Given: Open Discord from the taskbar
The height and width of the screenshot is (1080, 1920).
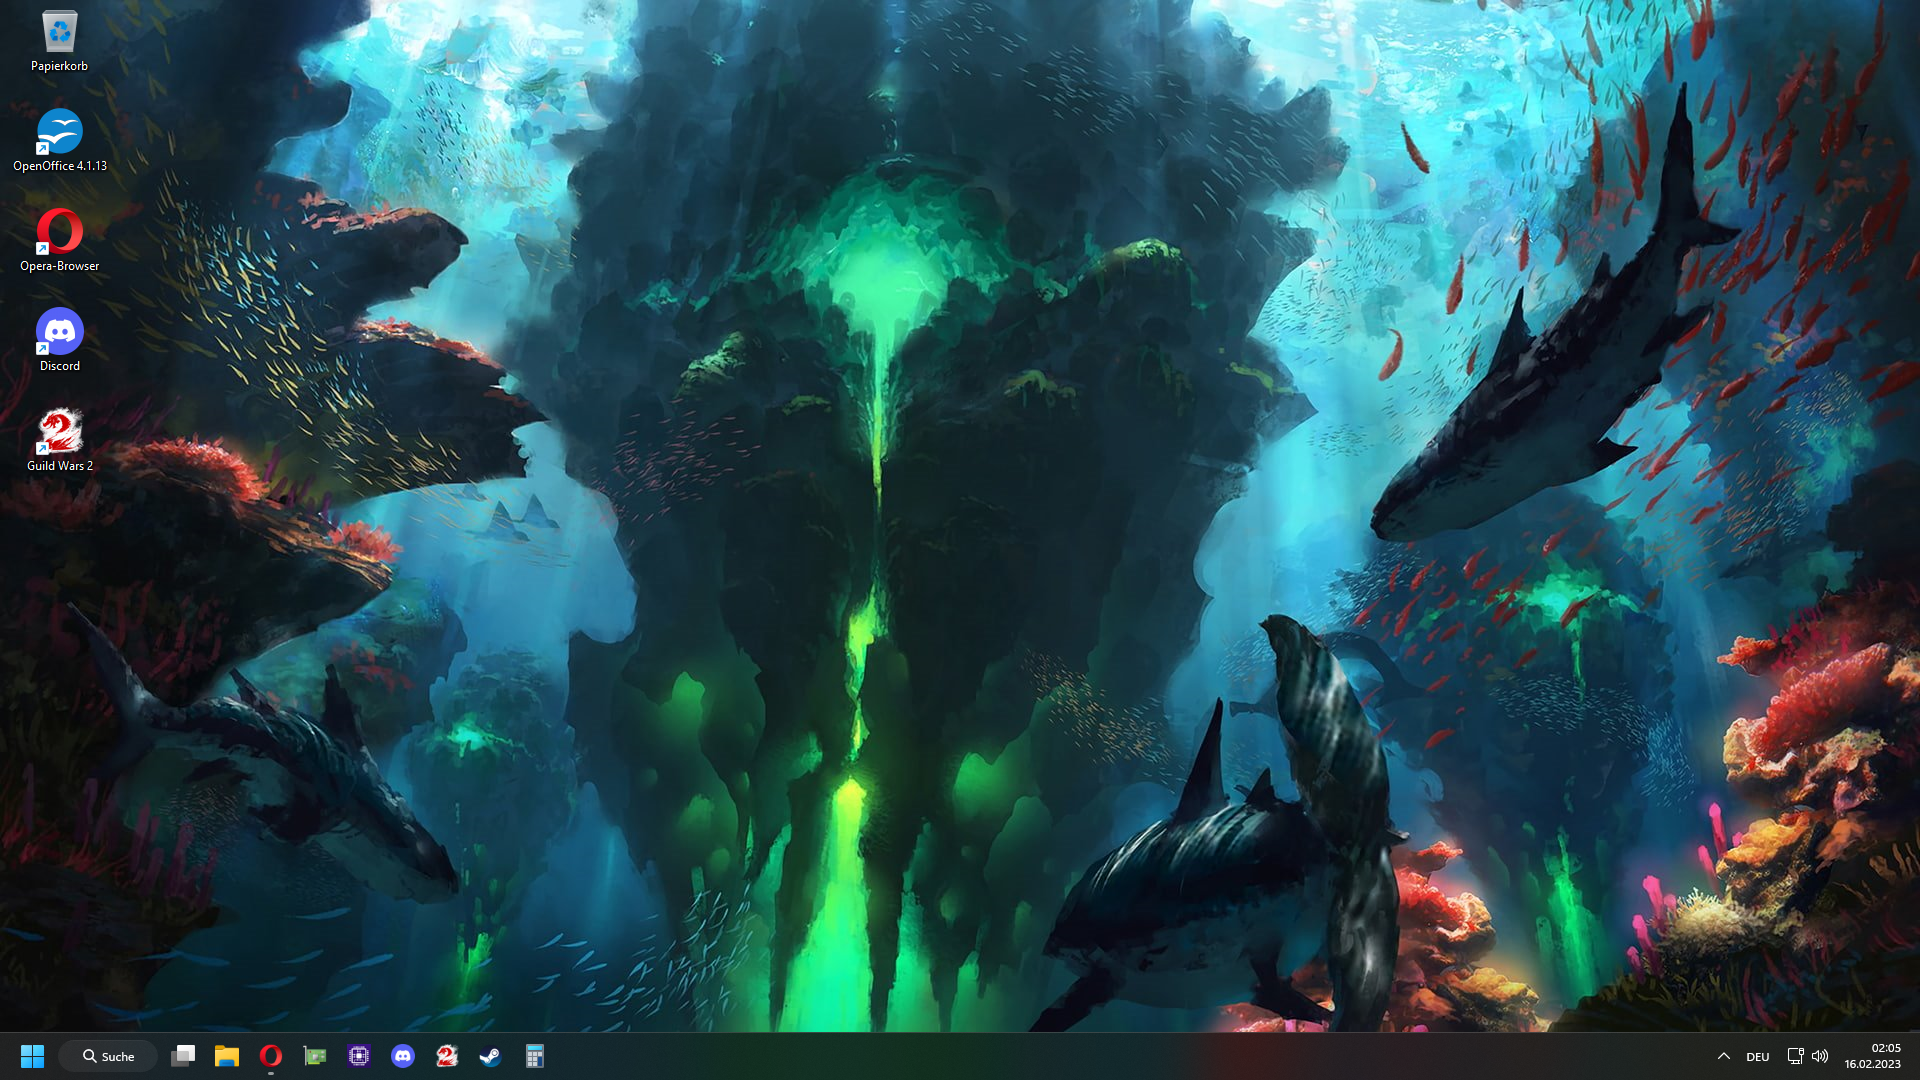Looking at the screenshot, I should click(x=403, y=1056).
